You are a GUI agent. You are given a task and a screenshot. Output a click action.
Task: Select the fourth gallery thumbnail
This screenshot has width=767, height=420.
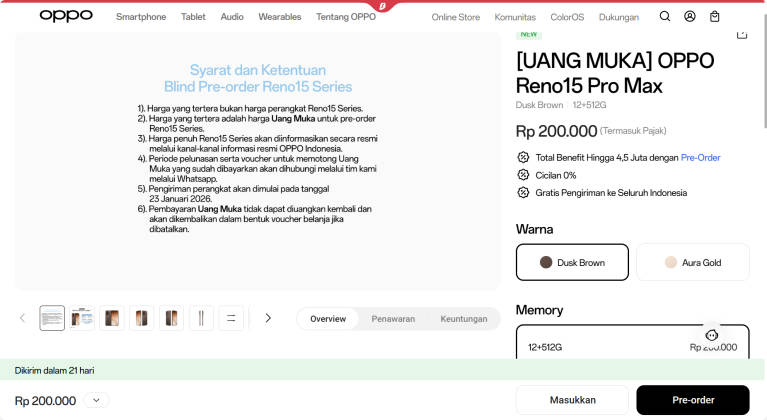pyautogui.click(x=141, y=318)
